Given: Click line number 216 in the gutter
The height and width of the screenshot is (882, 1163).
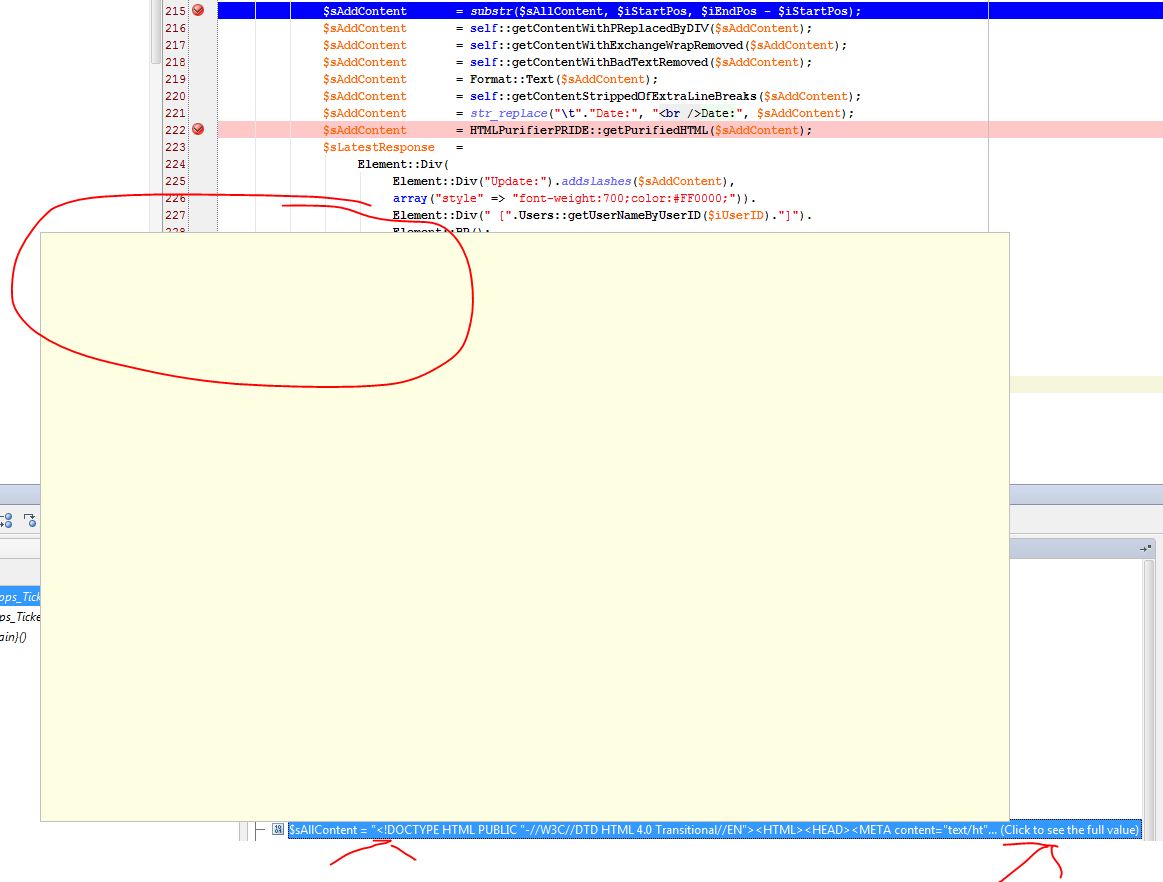Looking at the screenshot, I should 175,28.
